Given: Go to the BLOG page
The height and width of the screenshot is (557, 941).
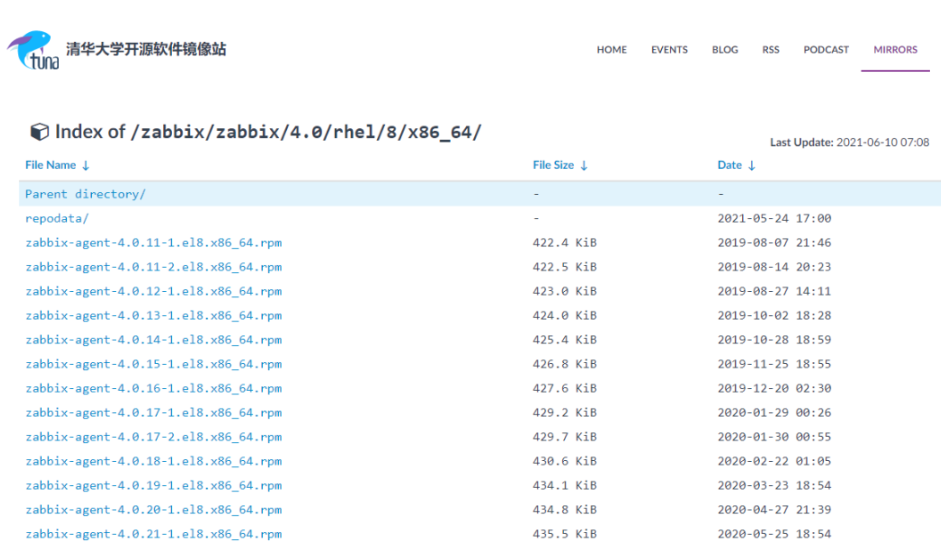Looking at the screenshot, I should pos(725,50).
